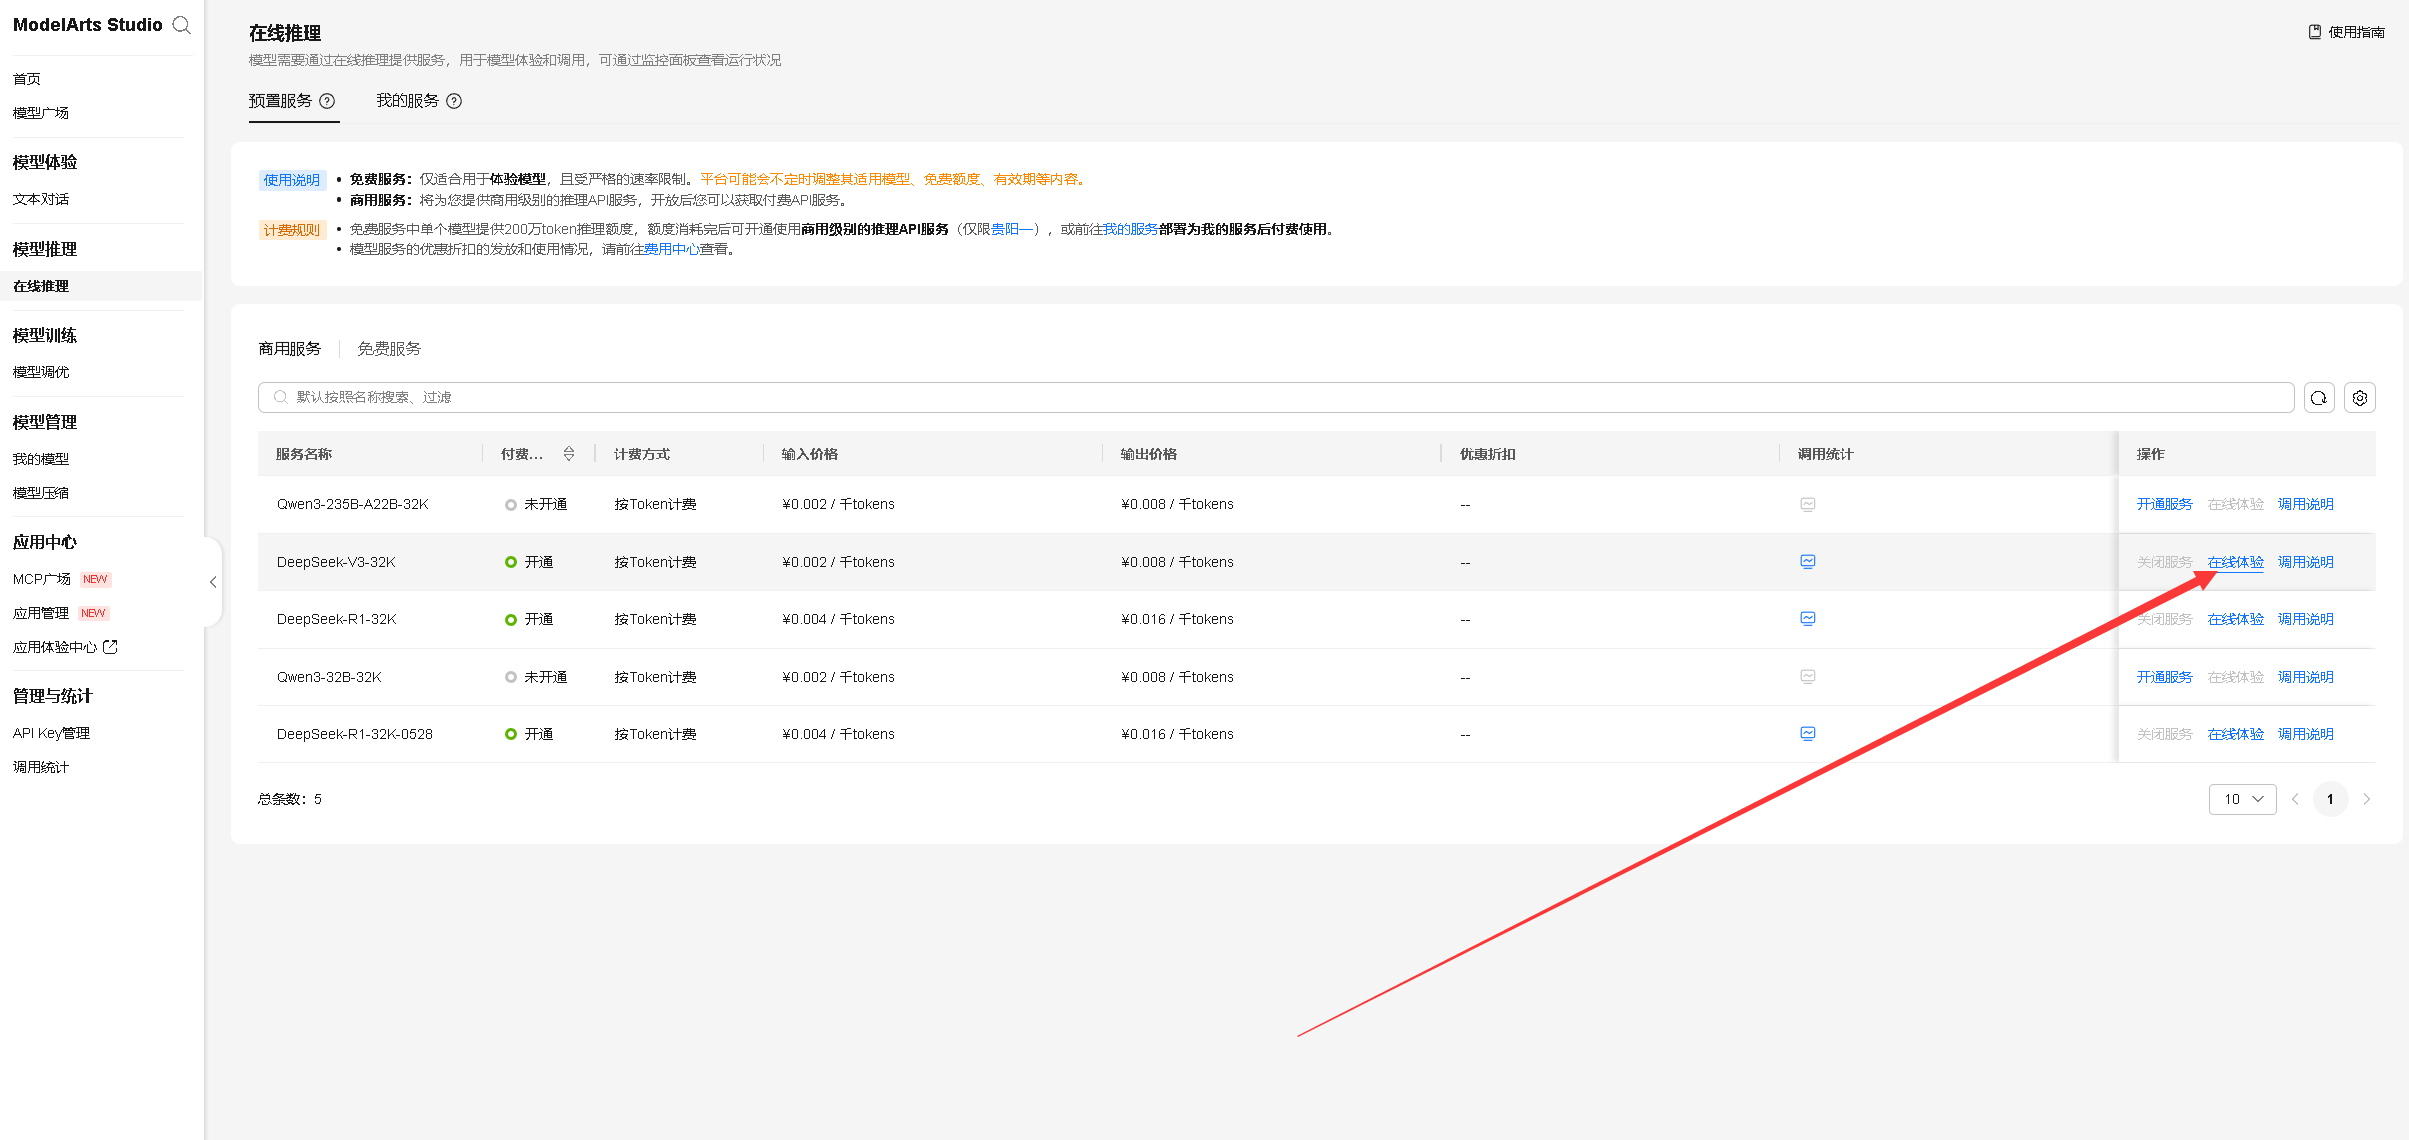Open the page size dropdown showing 10
Viewport: 2409px width, 1140px height.
(x=2242, y=799)
